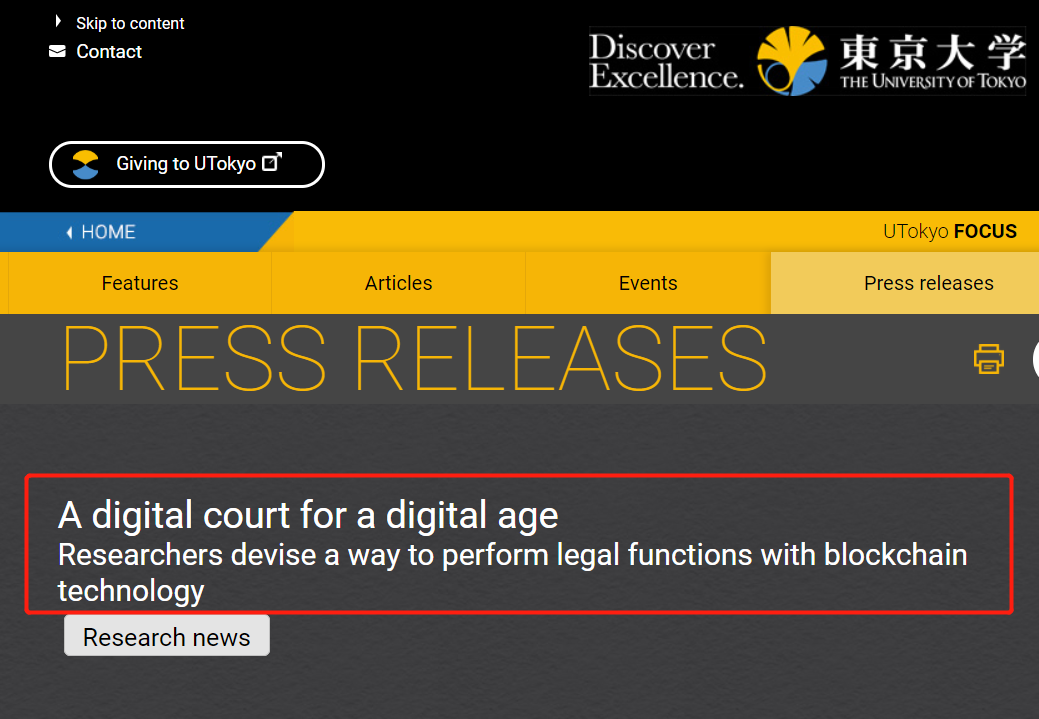The height and width of the screenshot is (719, 1039).
Task: Click the PRESS RELEASES page heading
Action: [415, 359]
